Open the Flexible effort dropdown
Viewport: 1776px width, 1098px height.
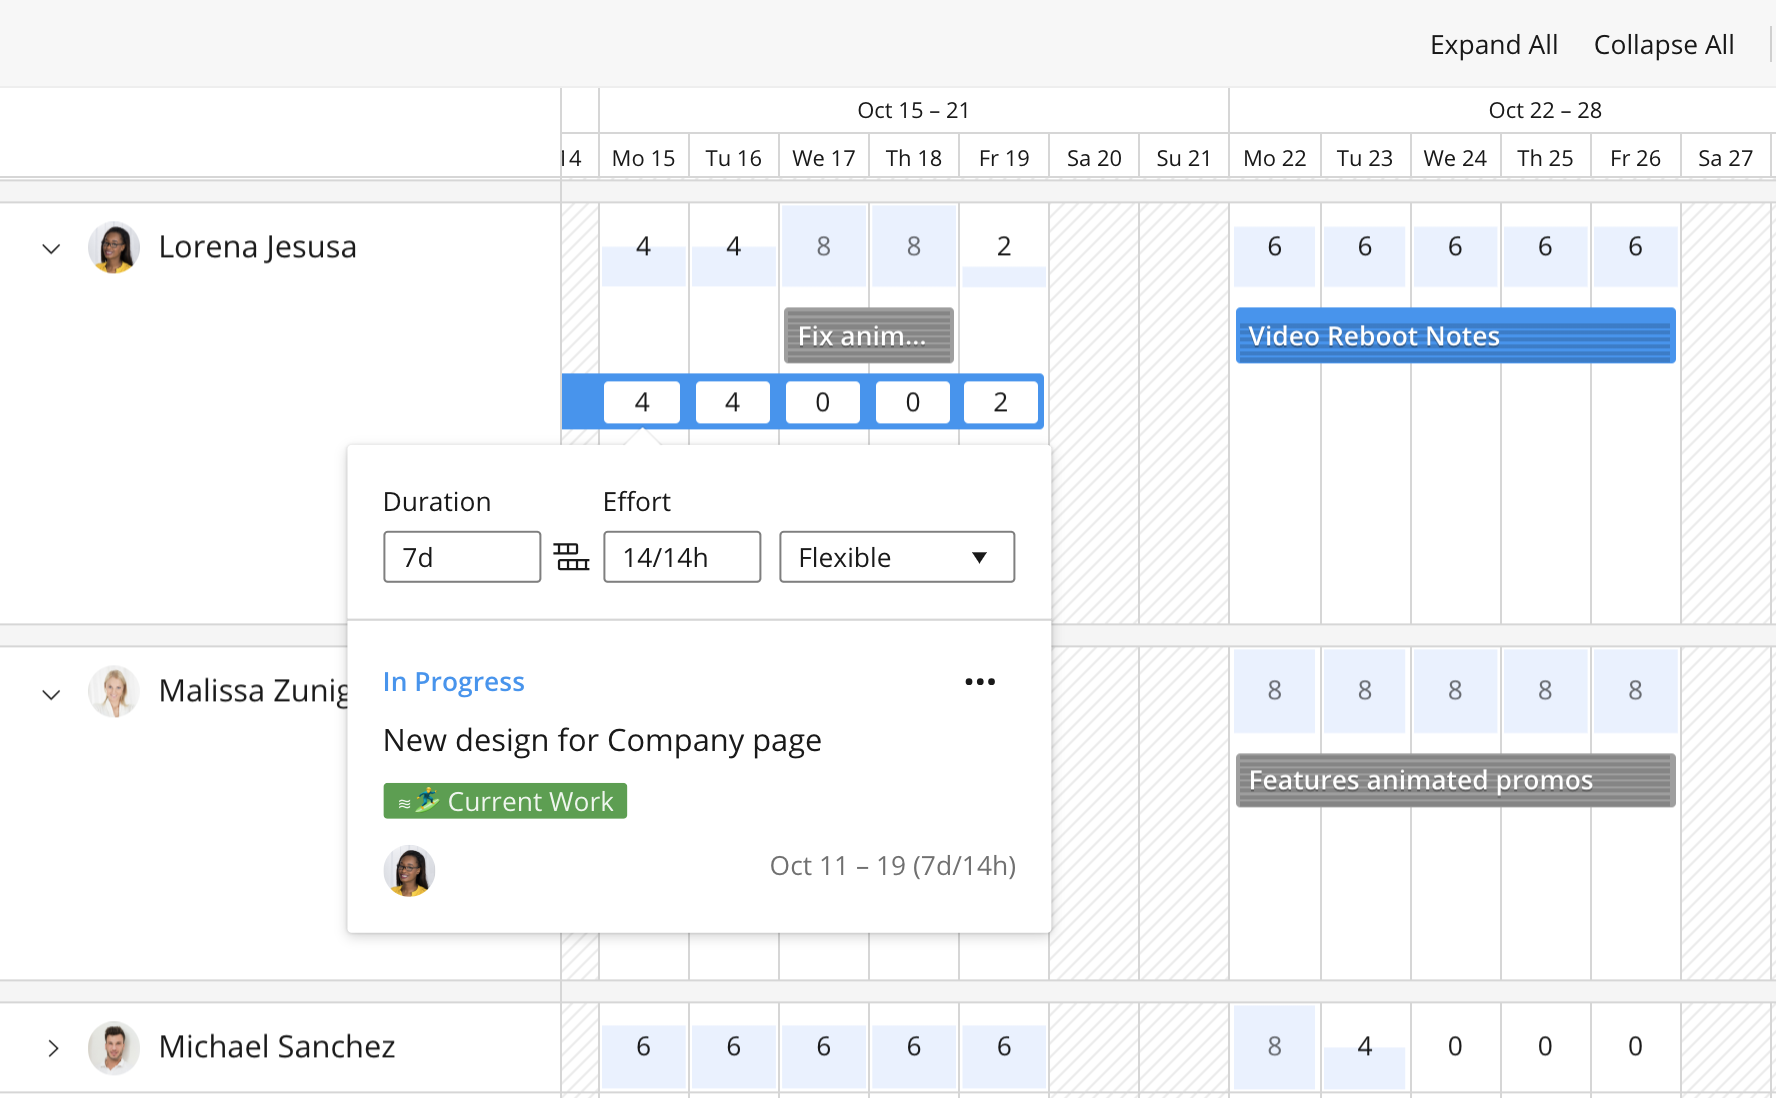coord(896,557)
